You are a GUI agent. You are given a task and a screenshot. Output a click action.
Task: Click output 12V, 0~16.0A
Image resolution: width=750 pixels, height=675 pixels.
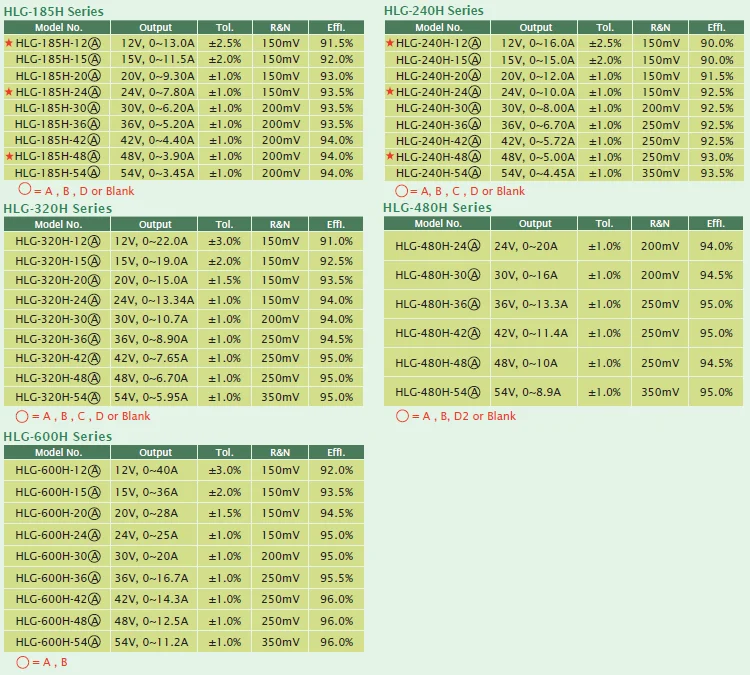click(538, 44)
